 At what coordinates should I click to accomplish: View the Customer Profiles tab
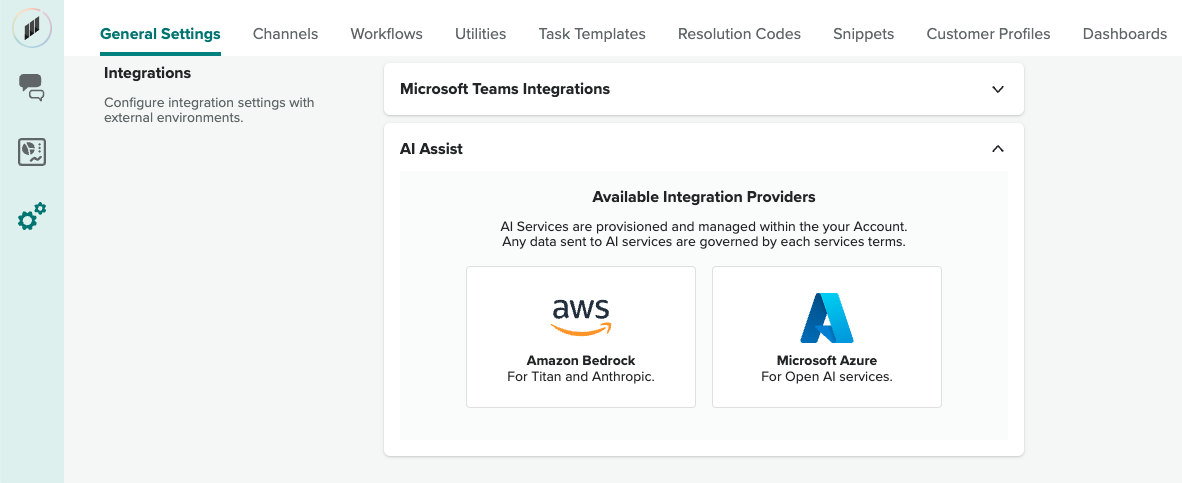pos(988,34)
